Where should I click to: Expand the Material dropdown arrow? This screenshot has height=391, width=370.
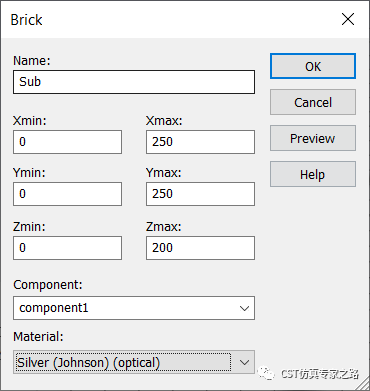tap(244, 362)
